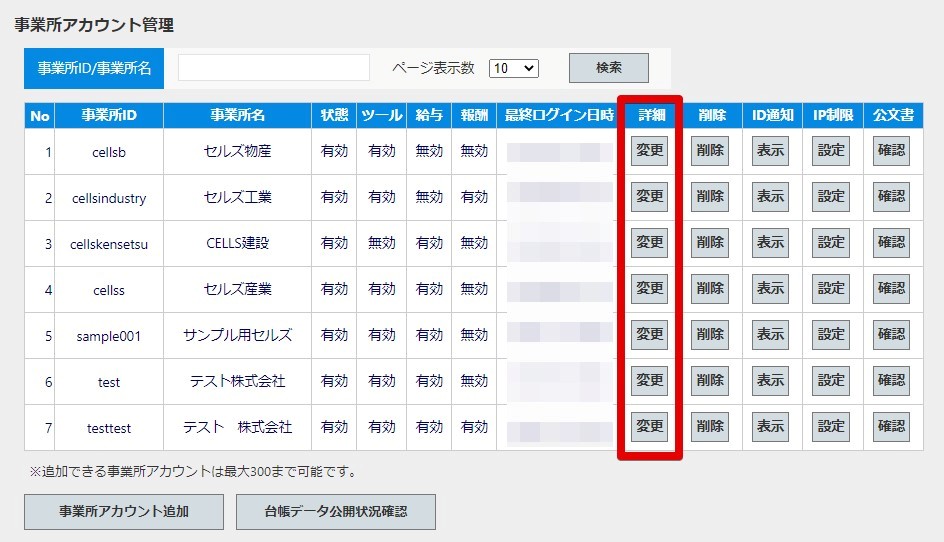Click 設定 for the セルズ工業 row

point(831,196)
